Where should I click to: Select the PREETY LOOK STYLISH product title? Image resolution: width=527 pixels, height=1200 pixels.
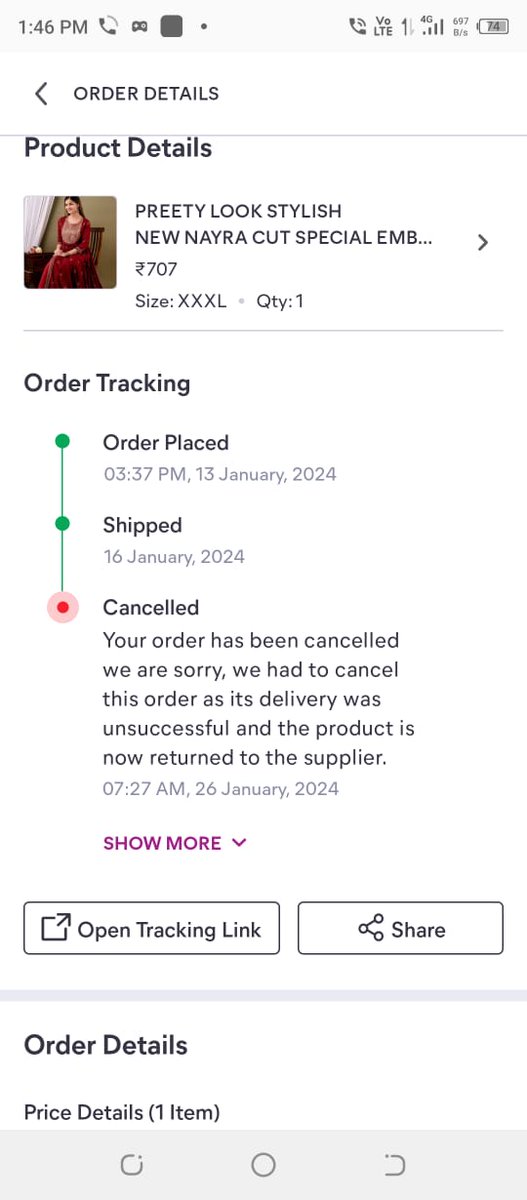pos(238,211)
